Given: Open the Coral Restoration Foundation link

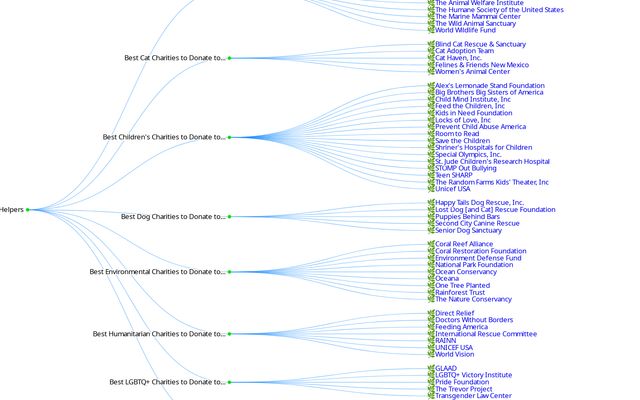Looking at the screenshot, I should click(480, 251).
